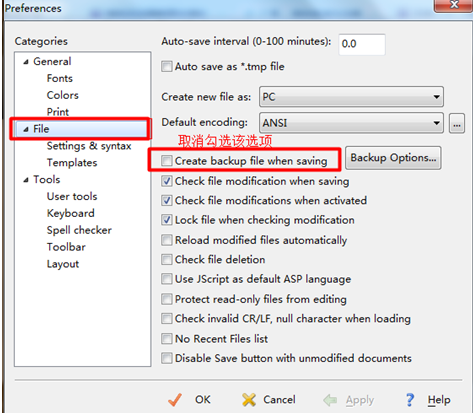Click the OK checkmark icon
473x413 pixels.
175,400
